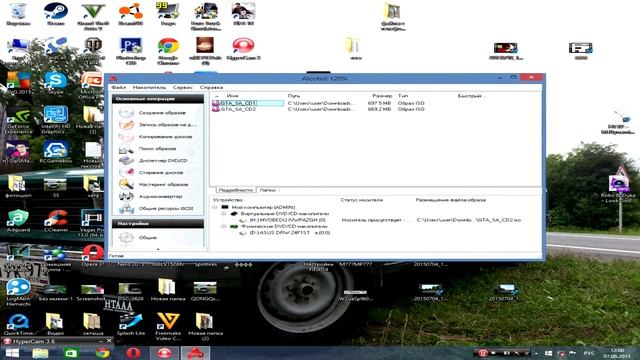Open Splash Lite desktop shortcut
This screenshot has height=360, width=640.
click(x=131, y=325)
